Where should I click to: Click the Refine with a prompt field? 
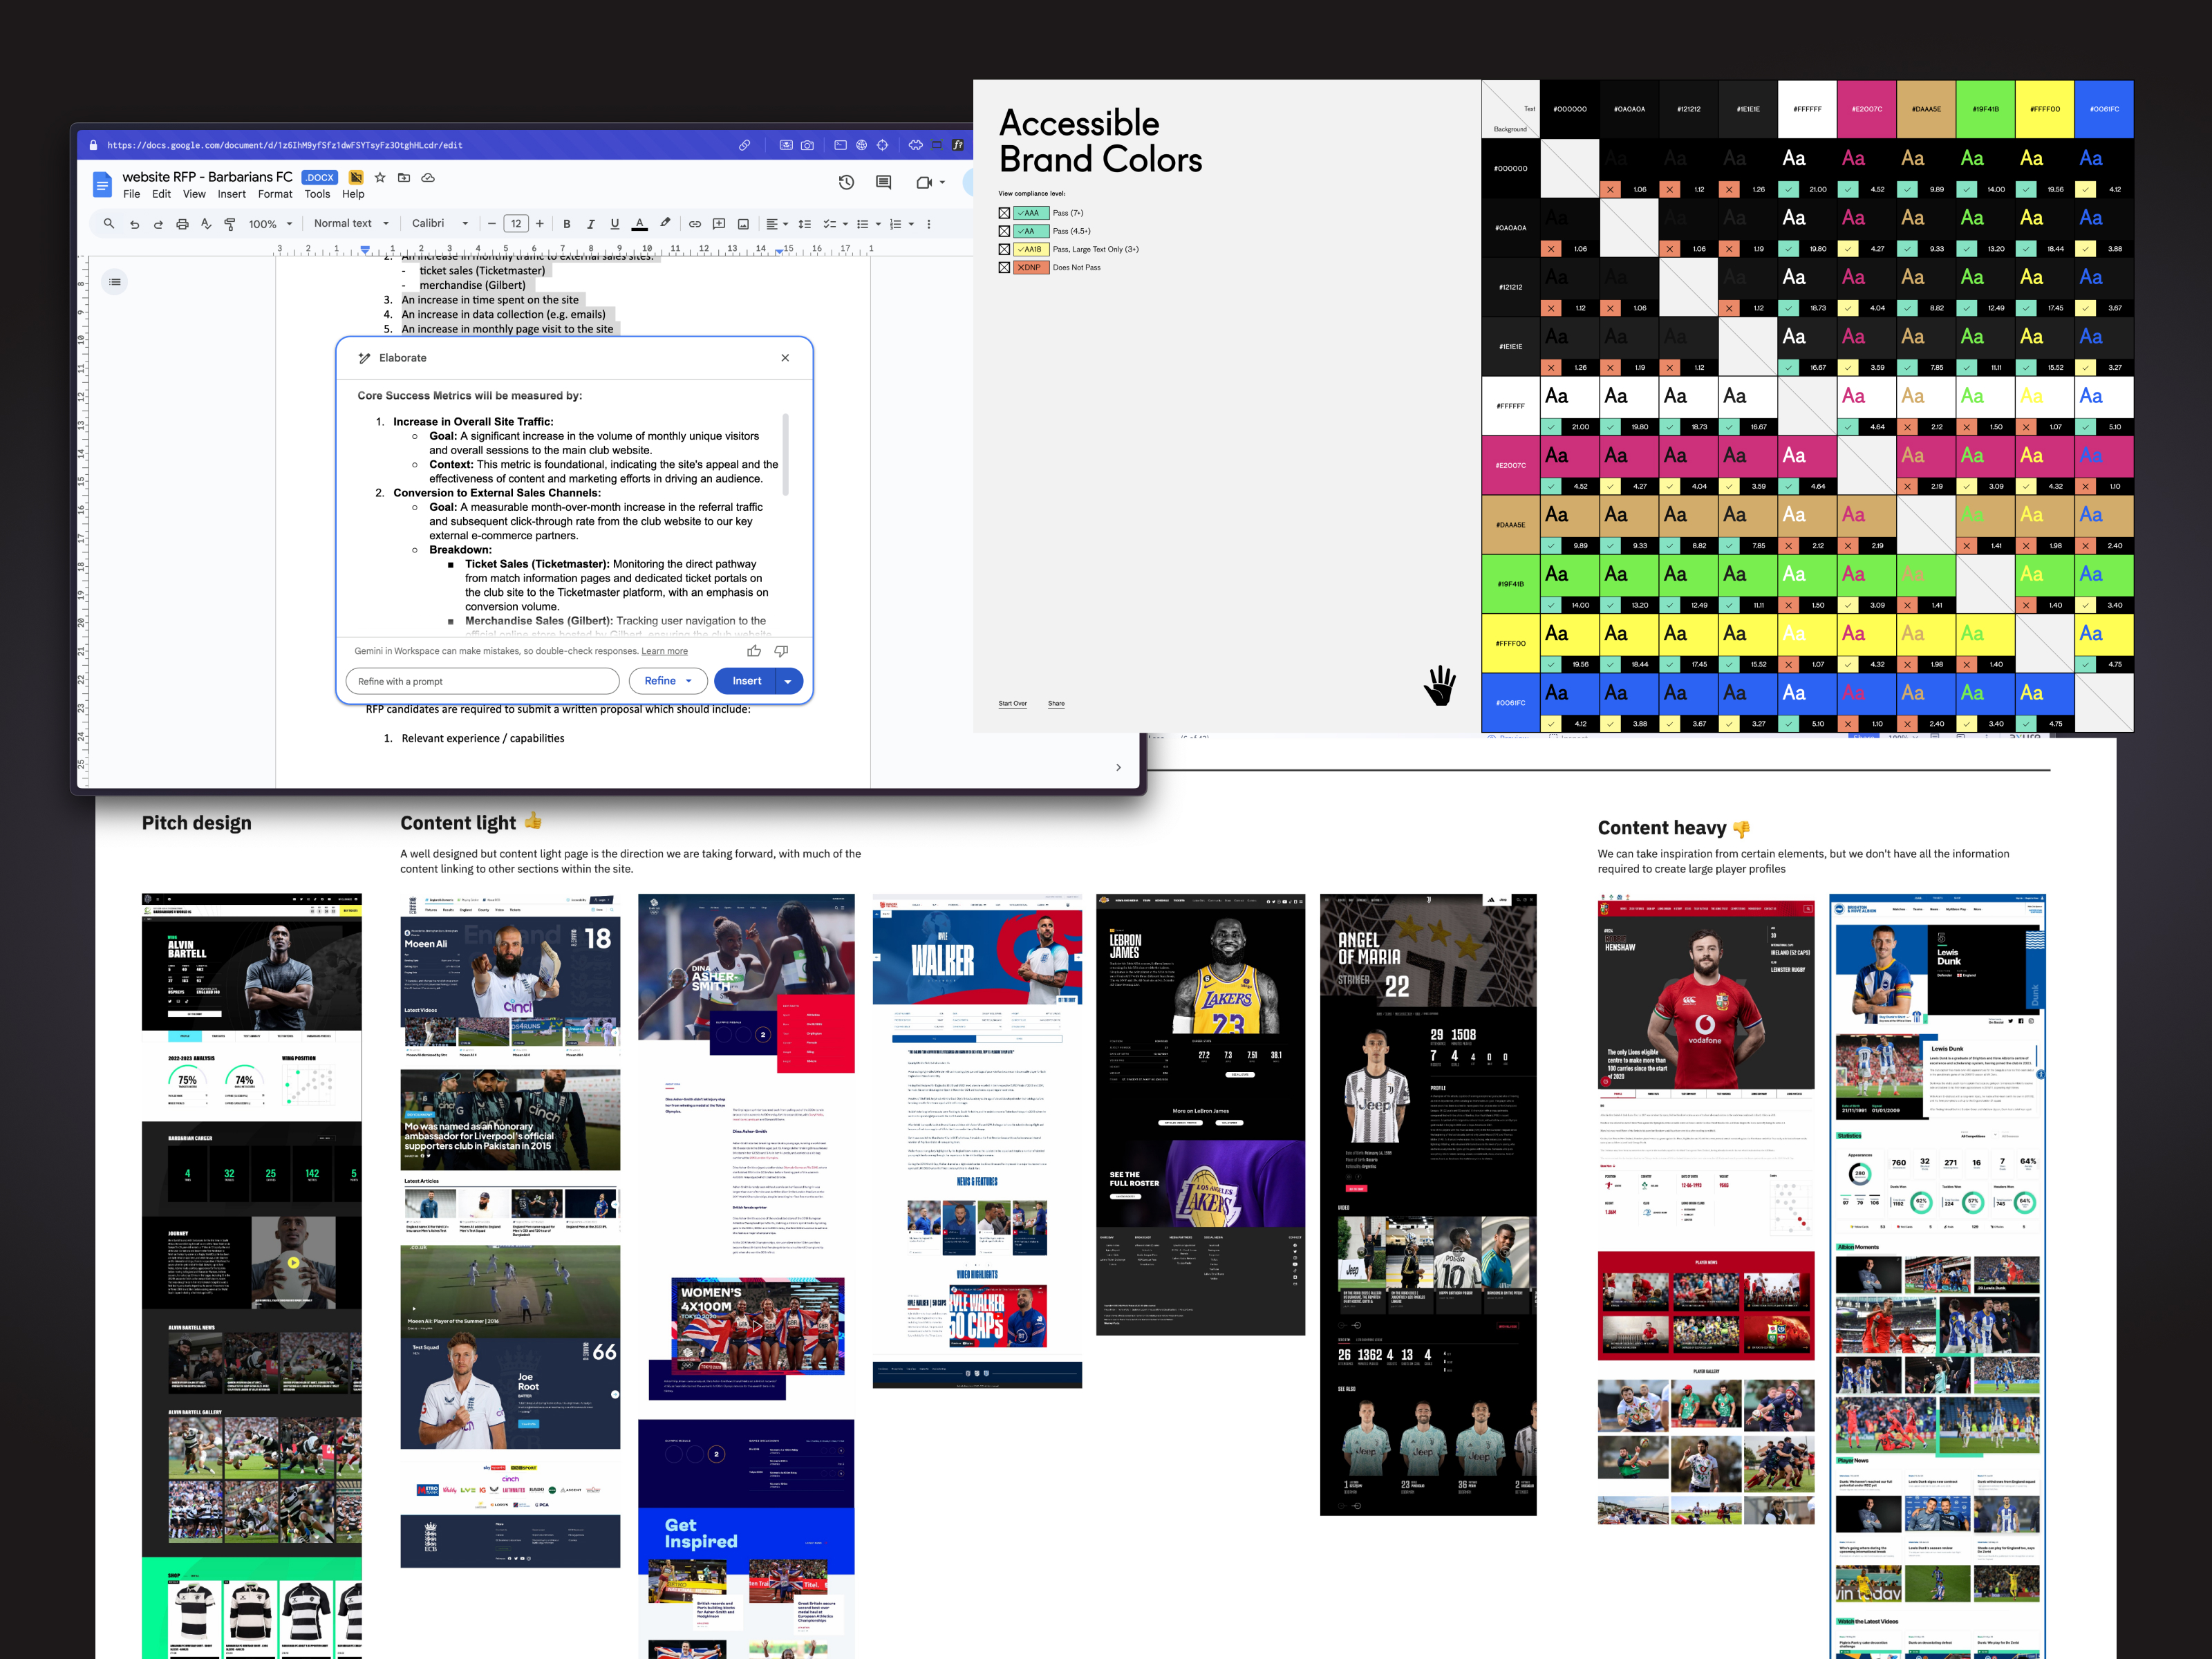pyautogui.click(x=482, y=681)
